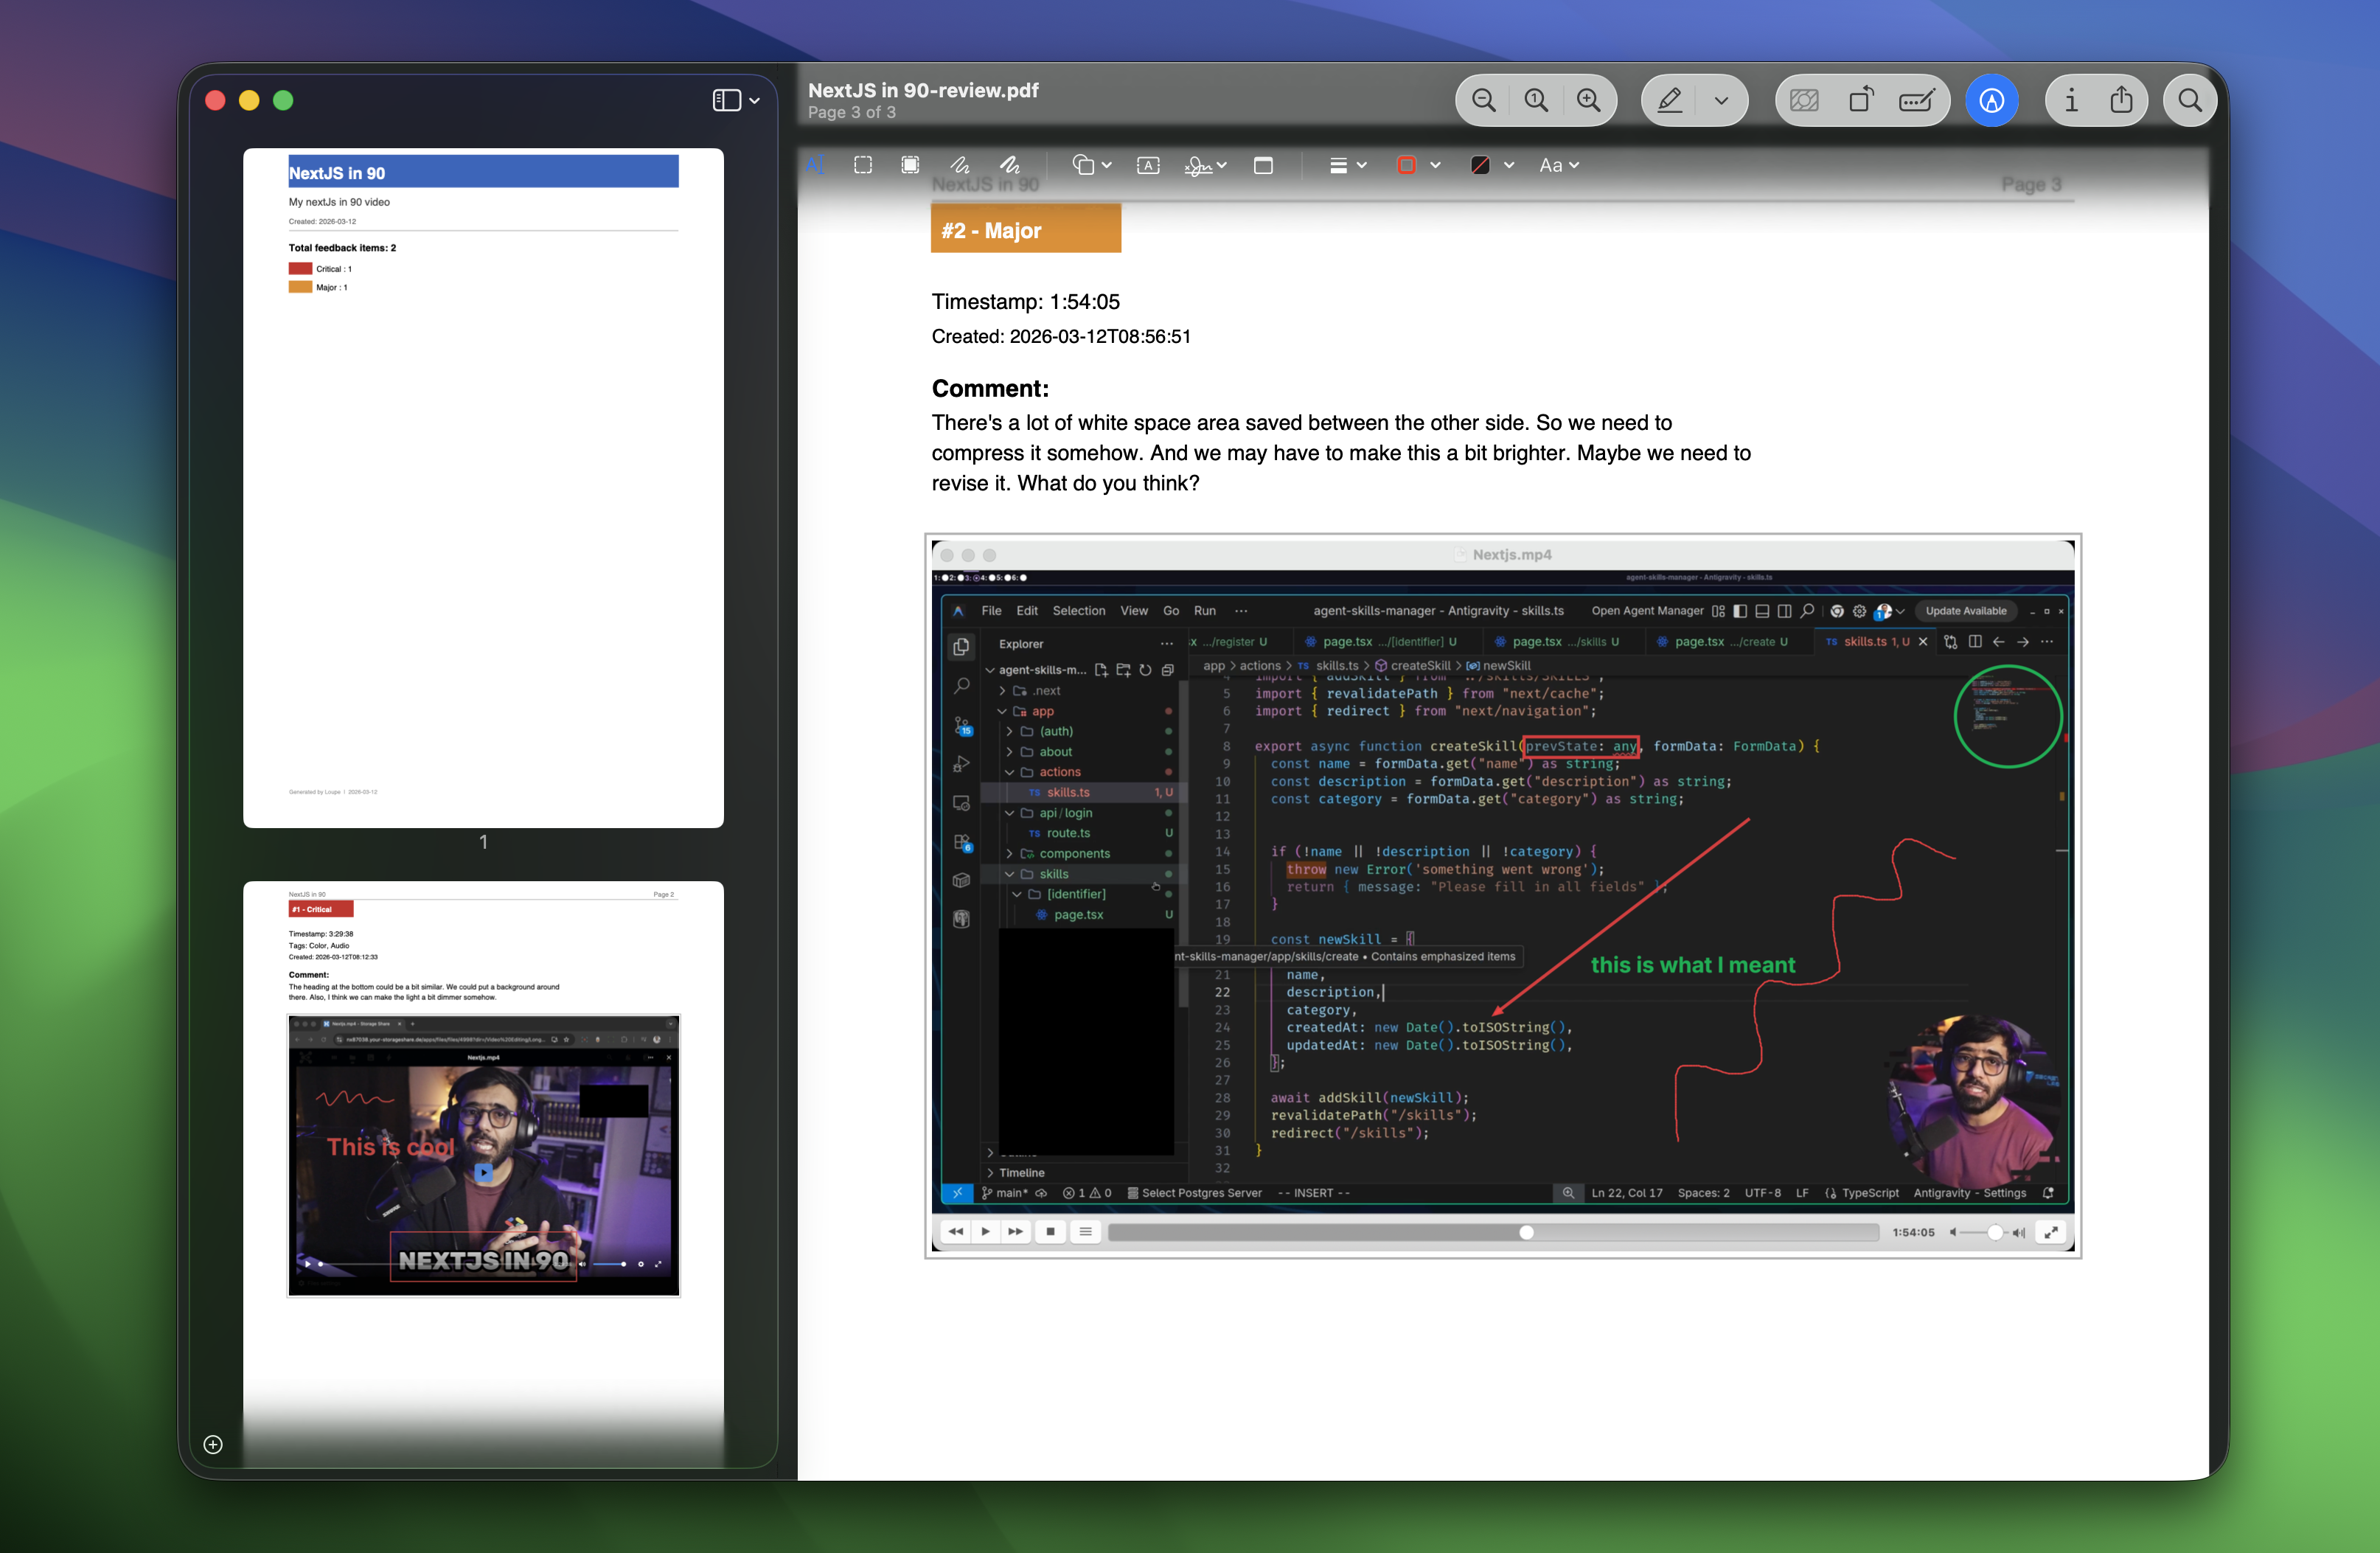Select the Highlight pen tool

click(x=1669, y=100)
